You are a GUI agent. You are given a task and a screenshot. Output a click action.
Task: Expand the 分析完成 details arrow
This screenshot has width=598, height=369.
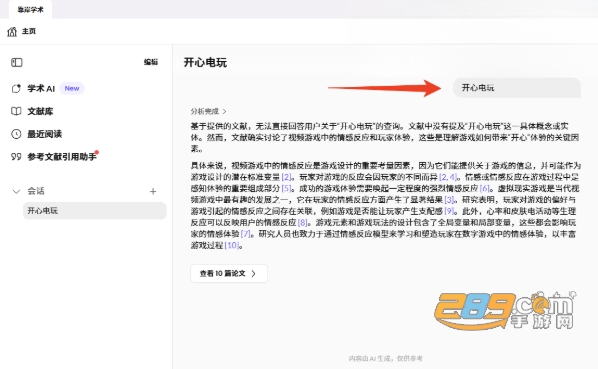pyautogui.click(x=224, y=111)
